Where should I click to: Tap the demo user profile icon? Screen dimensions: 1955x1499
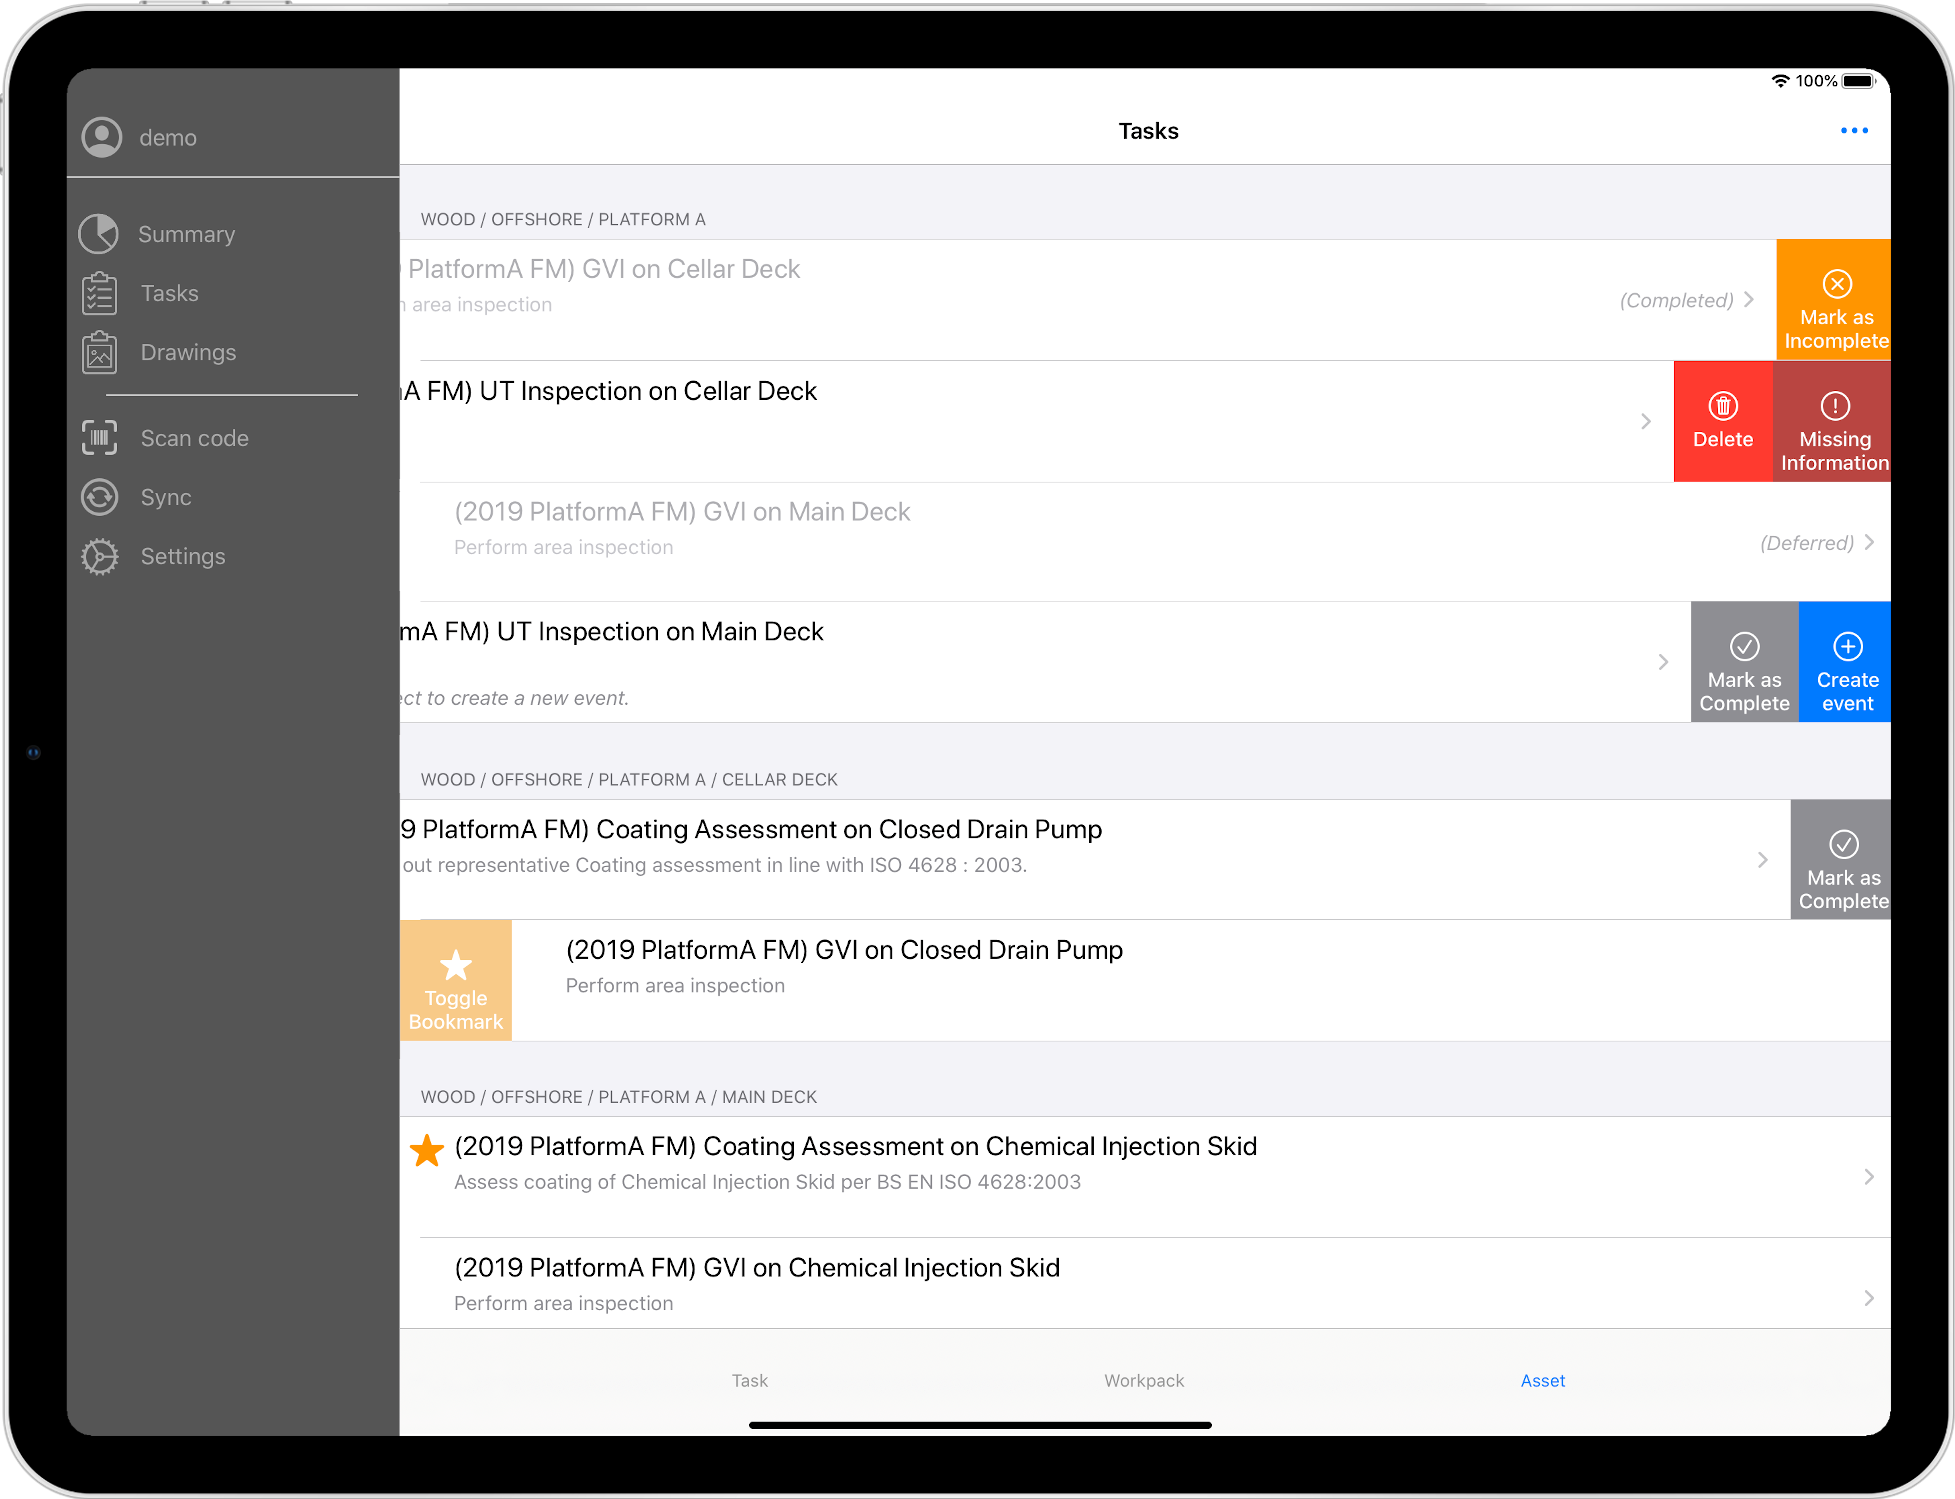coord(102,137)
